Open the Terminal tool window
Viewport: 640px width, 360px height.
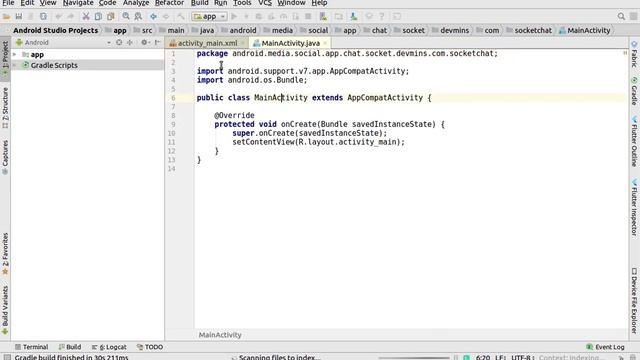[x=31, y=347]
